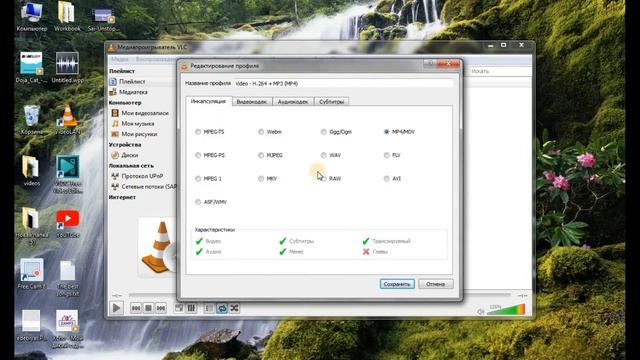Click the Untitled.wpp audio file icon
Image resolution: width=640 pixels, height=360 pixels.
tap(67, 68)
